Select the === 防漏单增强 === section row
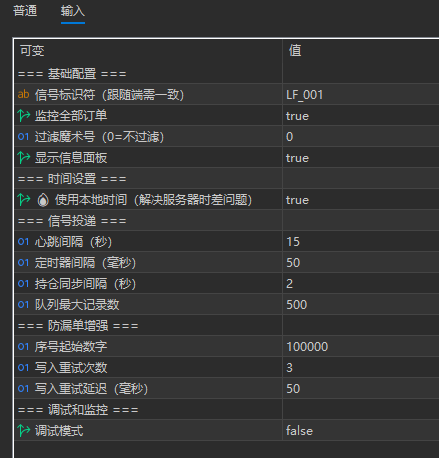Screen dimensions: 439x458 [227, 326]
